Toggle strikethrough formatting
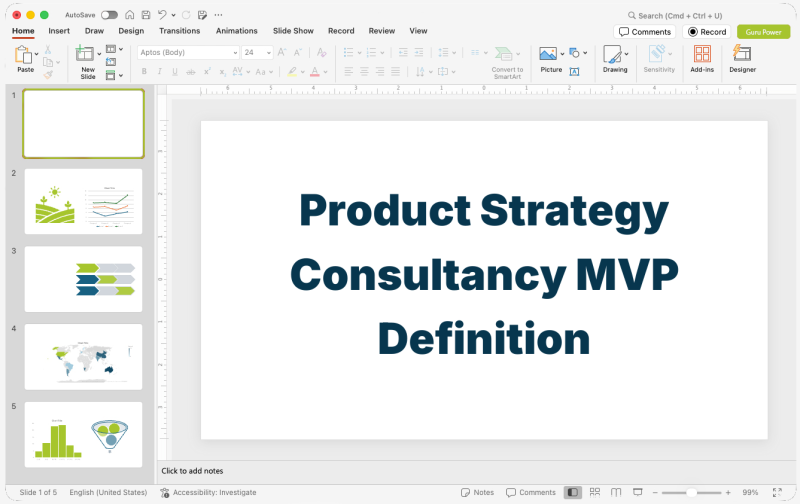 [191, 72]
